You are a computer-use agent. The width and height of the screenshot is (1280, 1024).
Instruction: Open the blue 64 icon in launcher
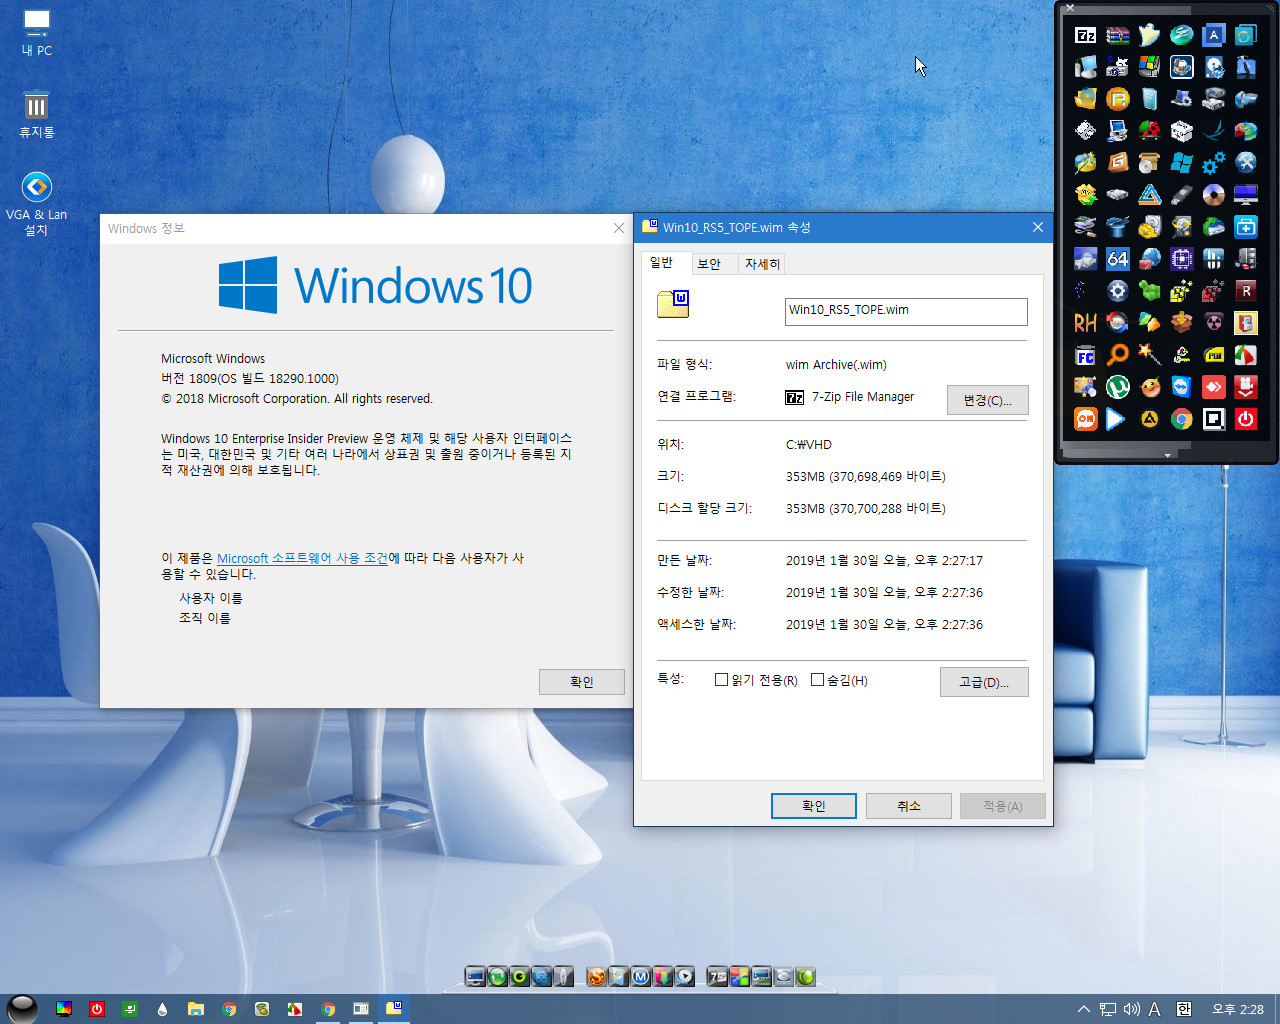[1117, 259]
